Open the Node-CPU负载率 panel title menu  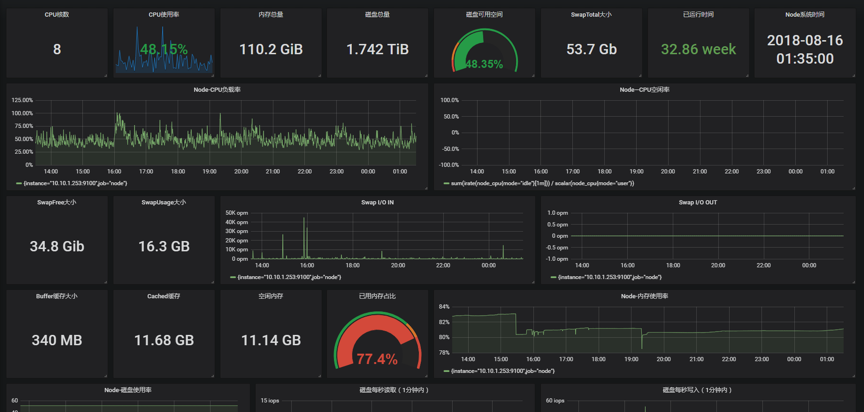(x=217, y=90)
